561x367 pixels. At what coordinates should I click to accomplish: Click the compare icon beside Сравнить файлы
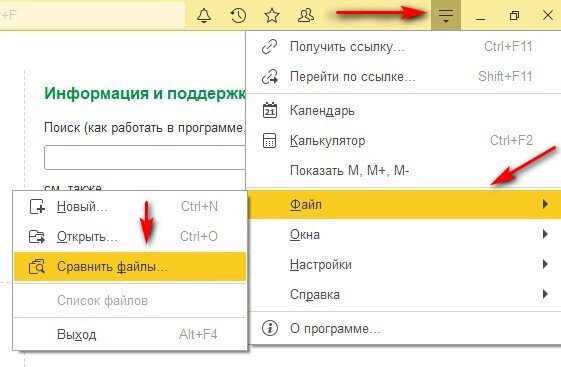point(37,266)
